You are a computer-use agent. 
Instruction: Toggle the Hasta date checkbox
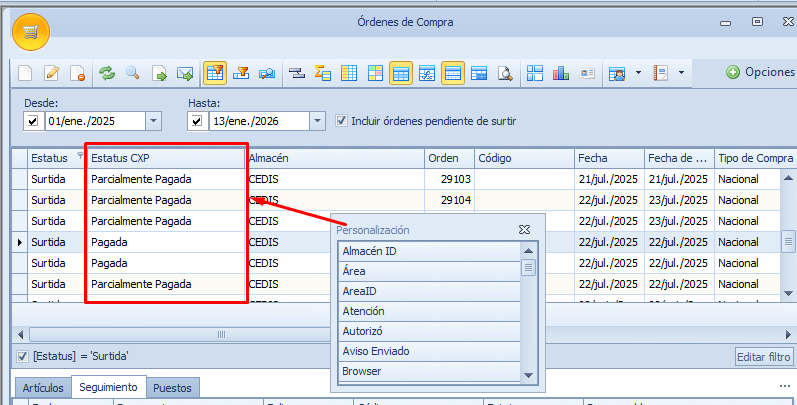[x=196, y=121]
